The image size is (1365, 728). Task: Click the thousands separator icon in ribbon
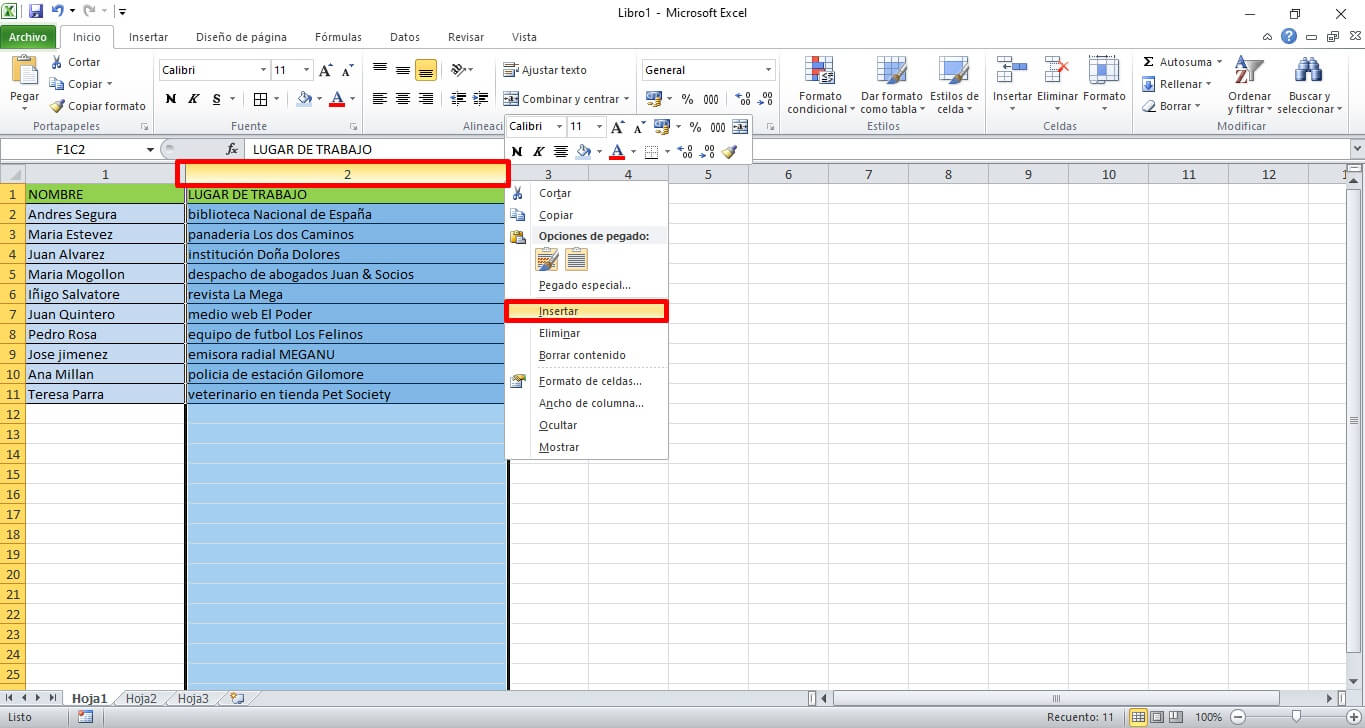pos(710,99)
